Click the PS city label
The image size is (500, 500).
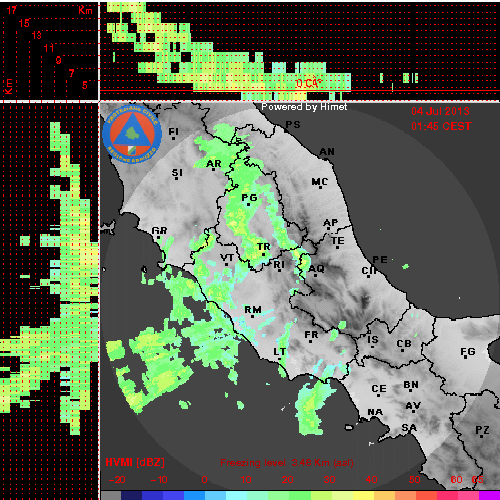coord(293,125)
